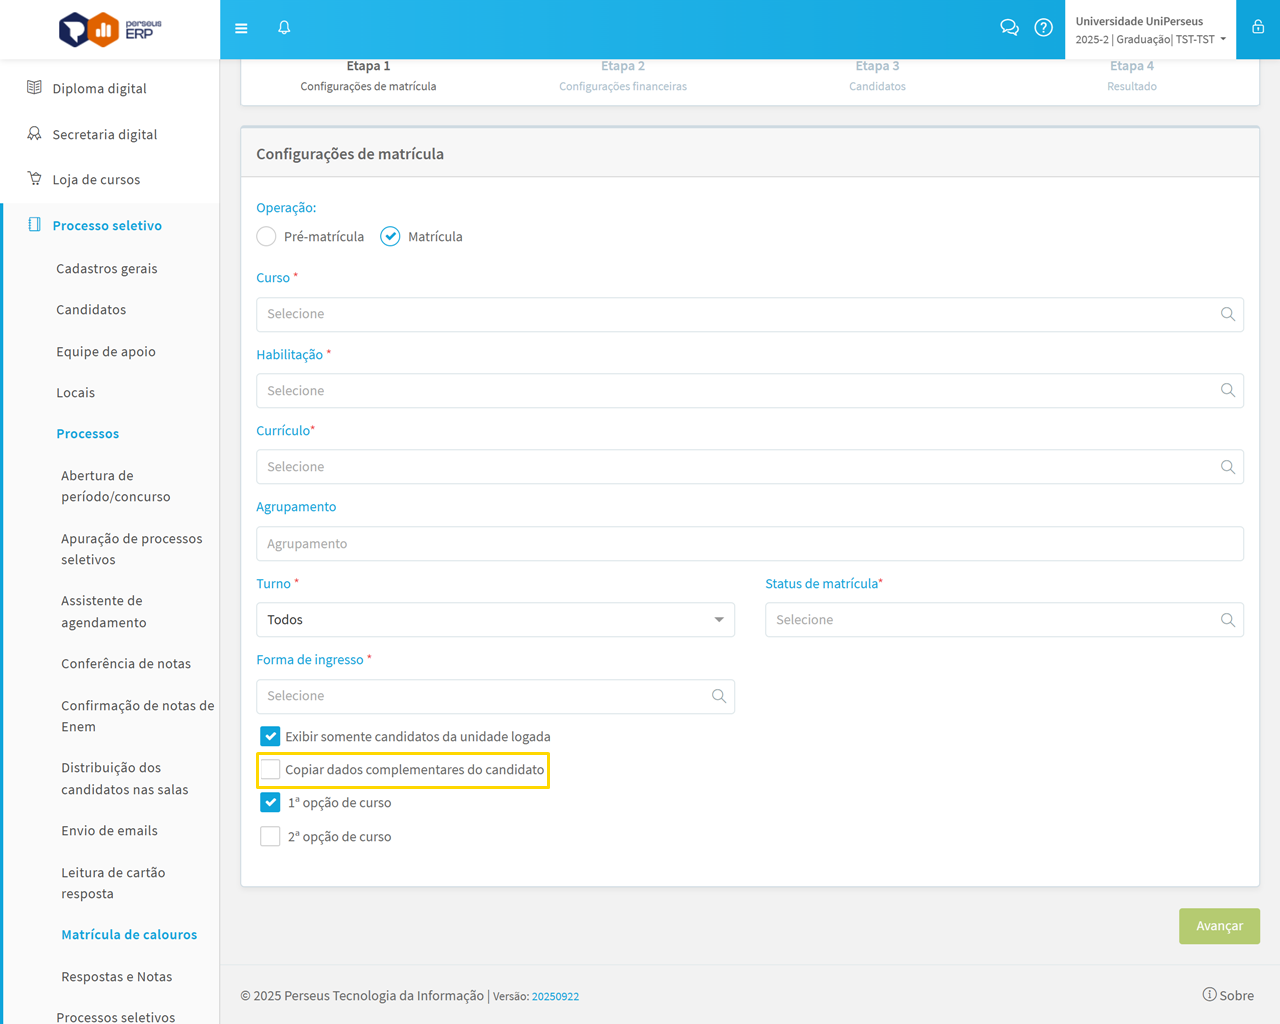This screenshot has height=1024, width=1280.
Task: Click the lock icon in header
Action: (x=1258, y=28)
